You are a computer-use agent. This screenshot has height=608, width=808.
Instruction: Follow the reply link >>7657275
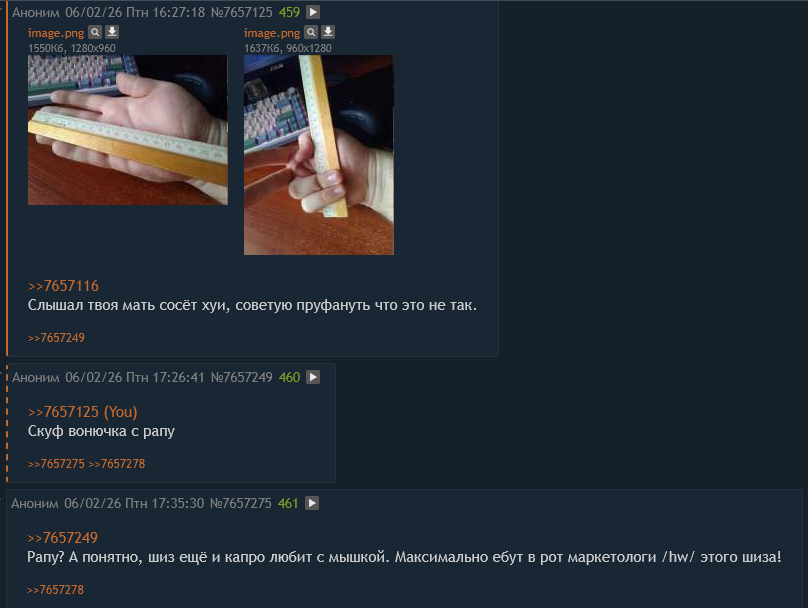[x=56, y=464]
